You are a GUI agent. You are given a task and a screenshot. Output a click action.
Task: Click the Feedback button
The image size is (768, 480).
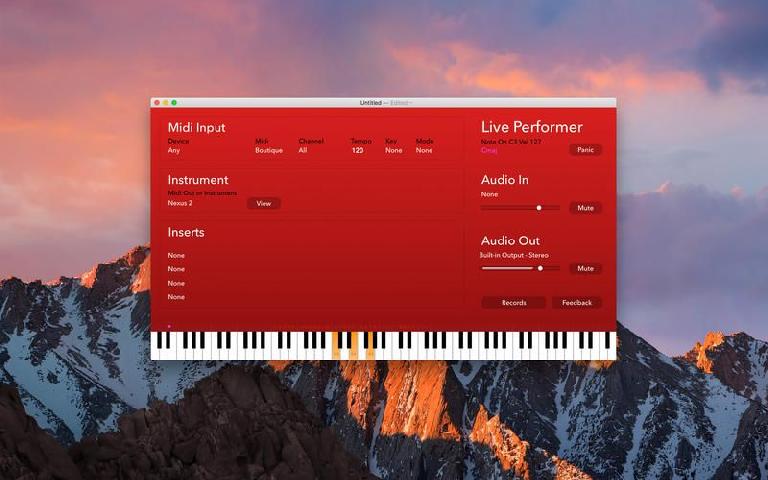(x=577, y=303)
